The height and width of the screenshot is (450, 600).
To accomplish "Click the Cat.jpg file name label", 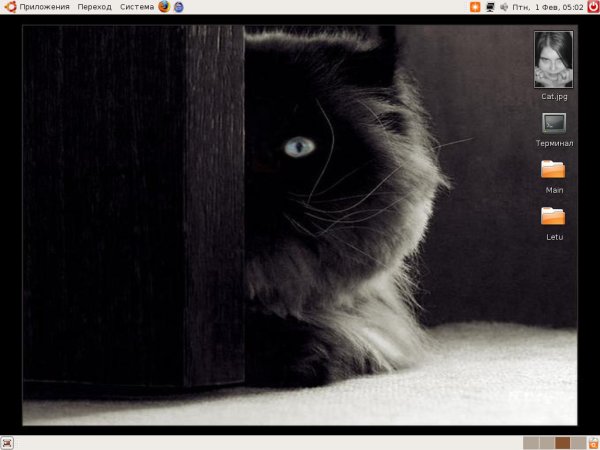I will pyautogui.click(x=554, y=96).
